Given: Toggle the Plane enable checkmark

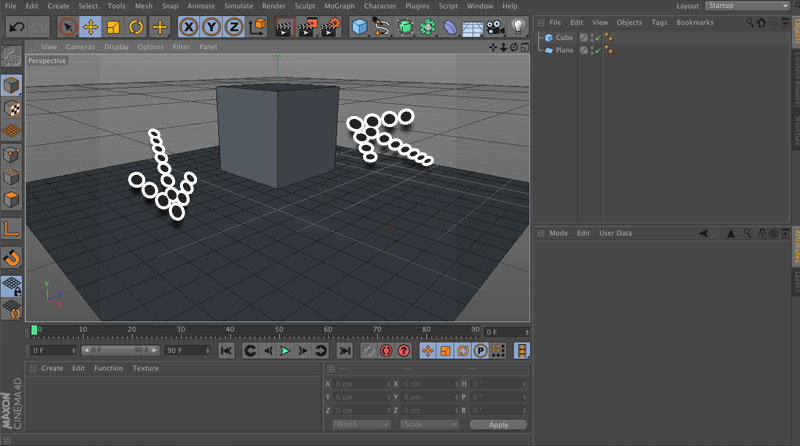Looking at the screenshot, I should pos(598,51).
